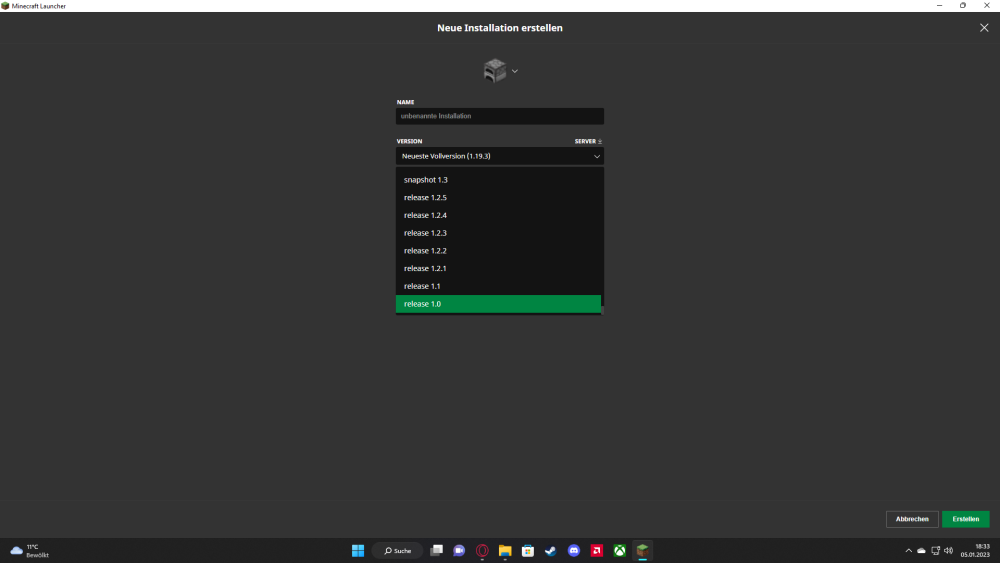
Task: Open the weather widget showing 11°C
Action: tap(30, 551)
